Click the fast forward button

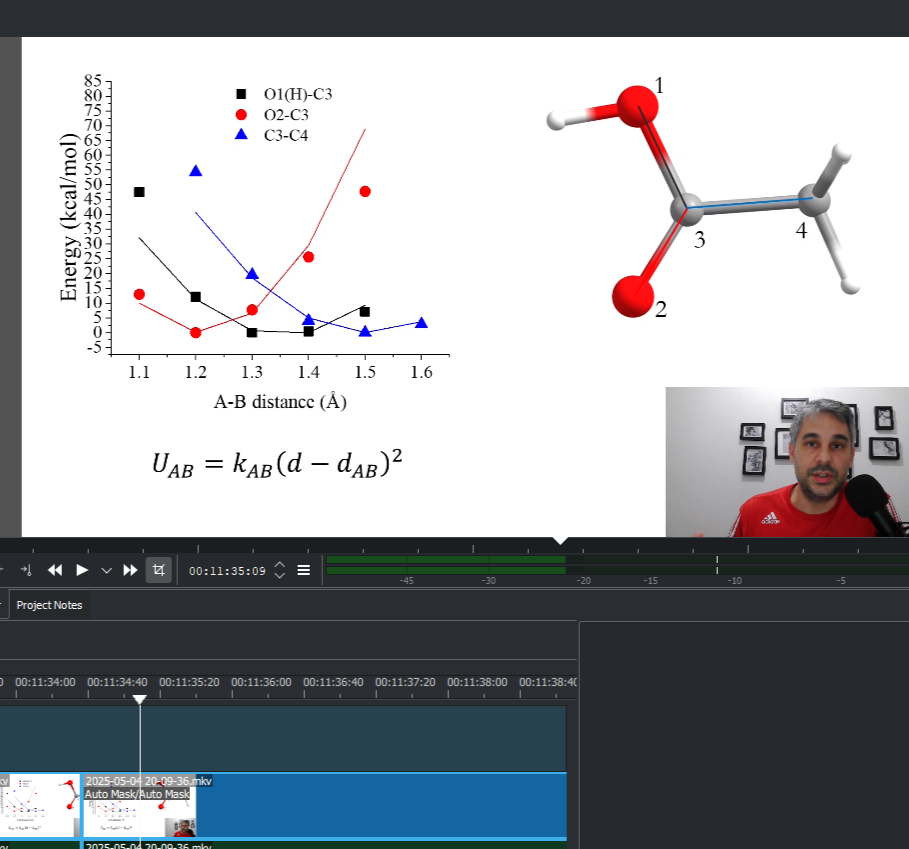[130, 570]
